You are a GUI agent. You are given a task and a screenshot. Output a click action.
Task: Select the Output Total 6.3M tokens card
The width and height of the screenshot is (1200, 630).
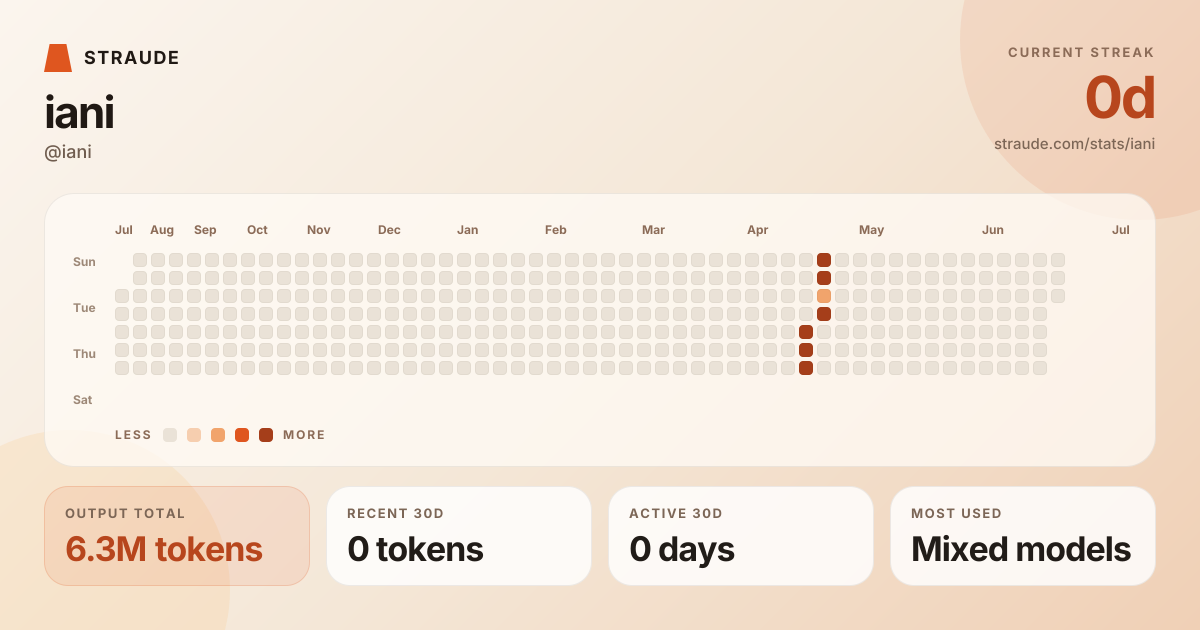coord(177,536)
